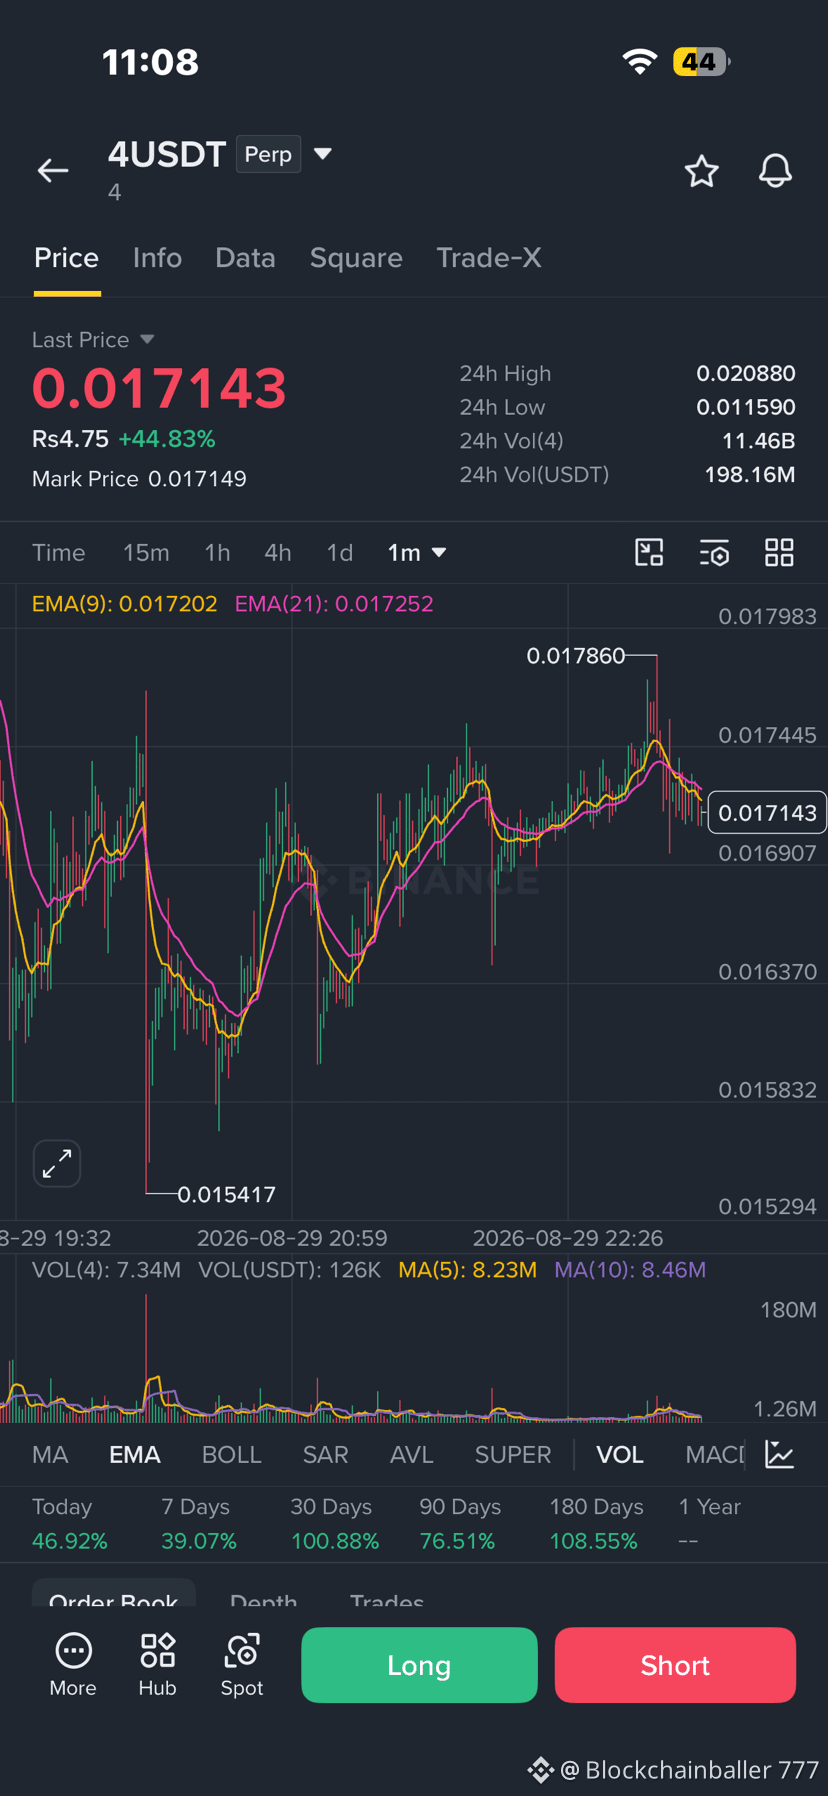Open the Data tab
This screenshot has height=1796, width=828.
coord(245,258)
